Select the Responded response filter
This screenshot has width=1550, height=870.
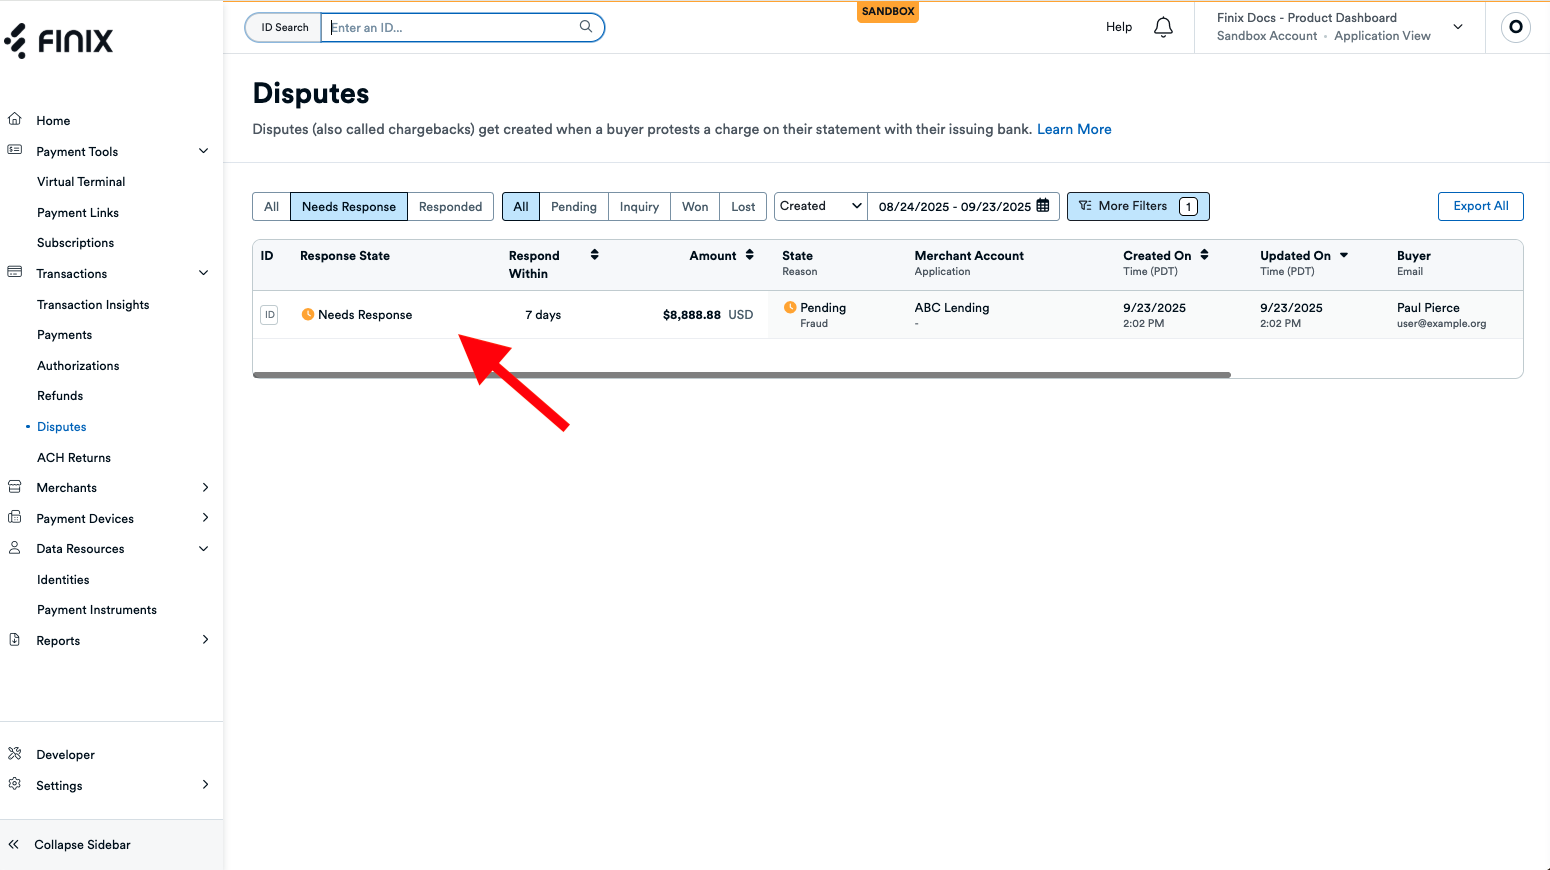click(450, 207)
